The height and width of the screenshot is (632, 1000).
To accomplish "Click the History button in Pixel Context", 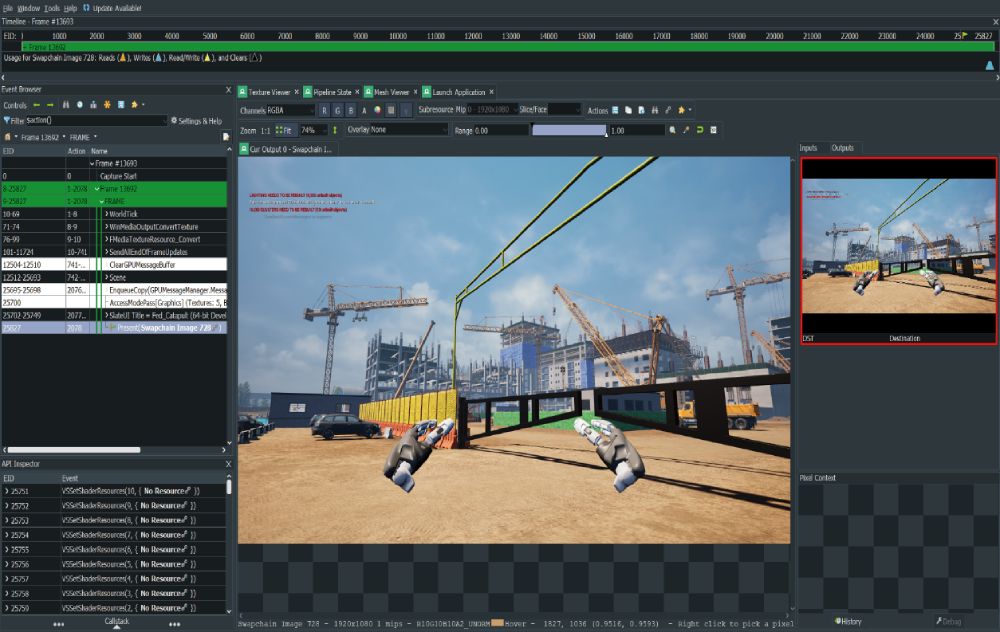I will pyautogui.click(x=848, y=621).
